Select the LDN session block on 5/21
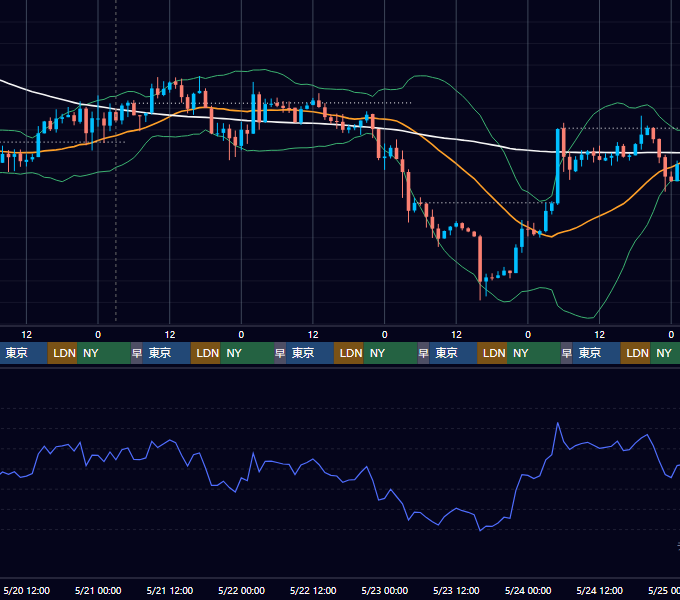680x600 pixels. [206, 353]
